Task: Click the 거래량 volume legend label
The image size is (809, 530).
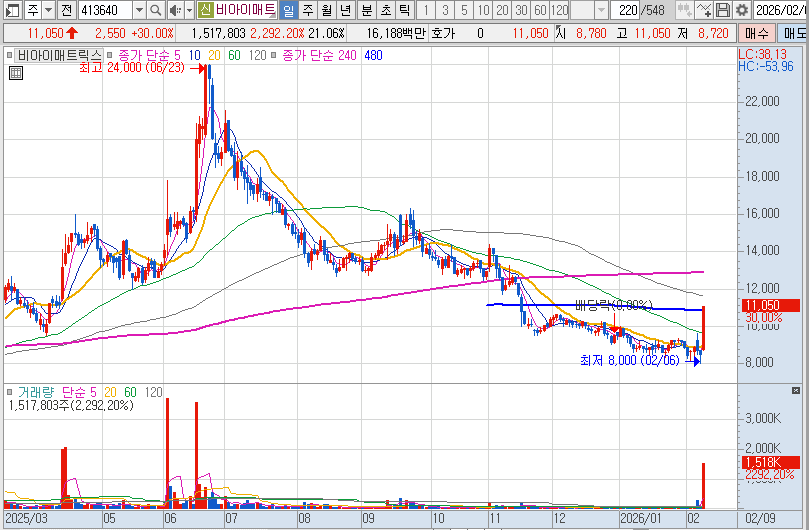Action: (x=36, y=392)
